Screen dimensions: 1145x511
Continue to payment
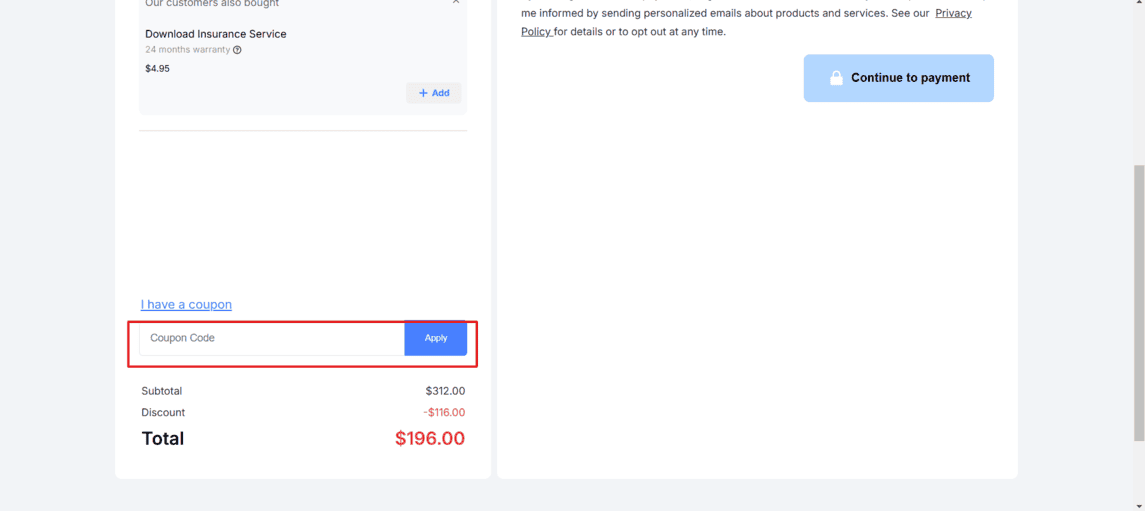[899, 78]
